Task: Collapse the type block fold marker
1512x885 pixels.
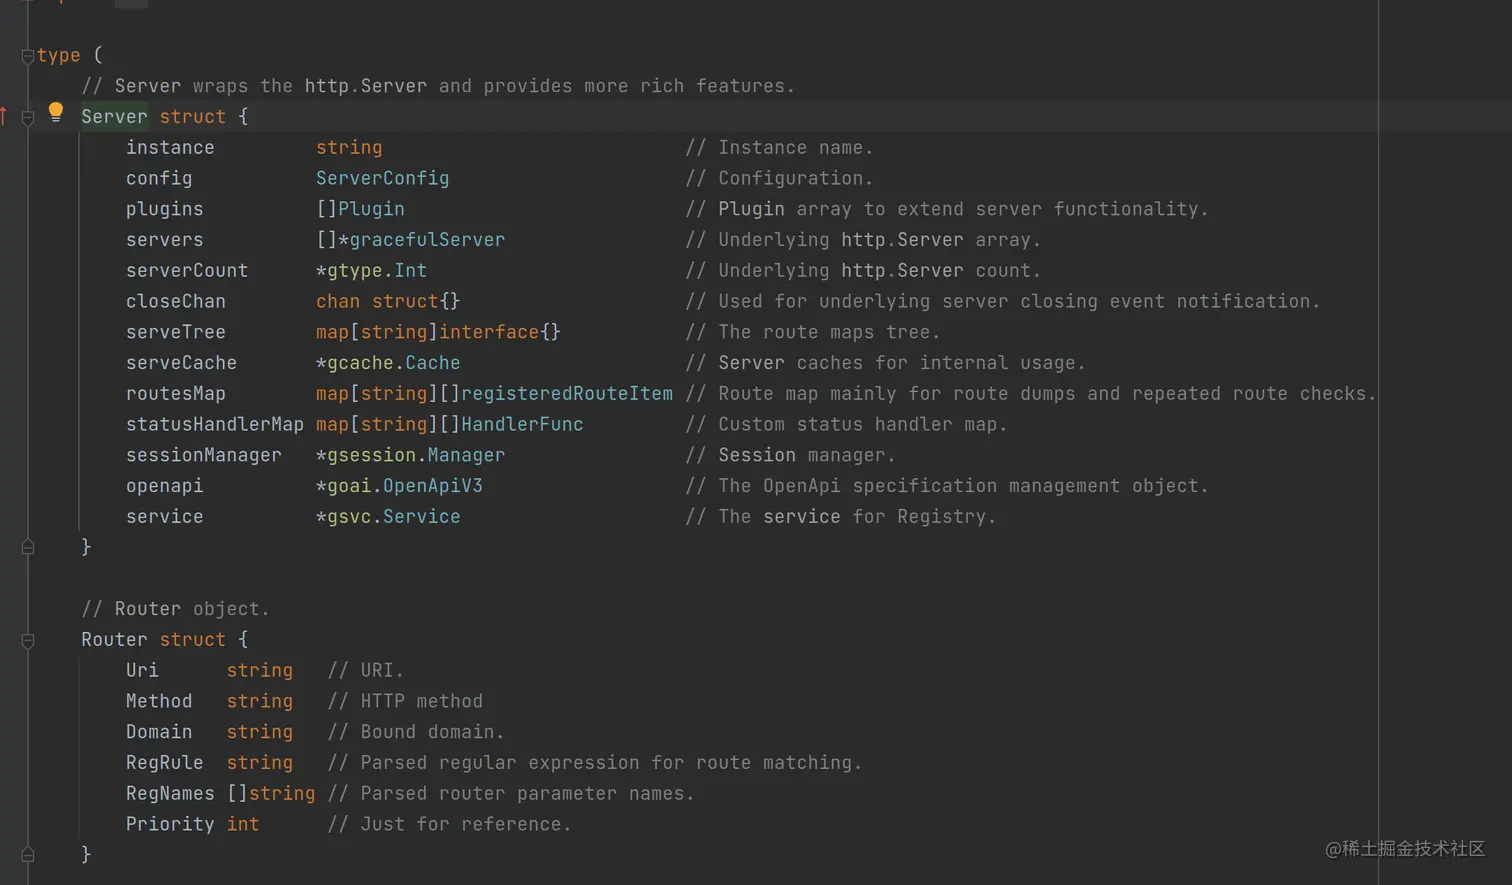Action: point(28,56)
